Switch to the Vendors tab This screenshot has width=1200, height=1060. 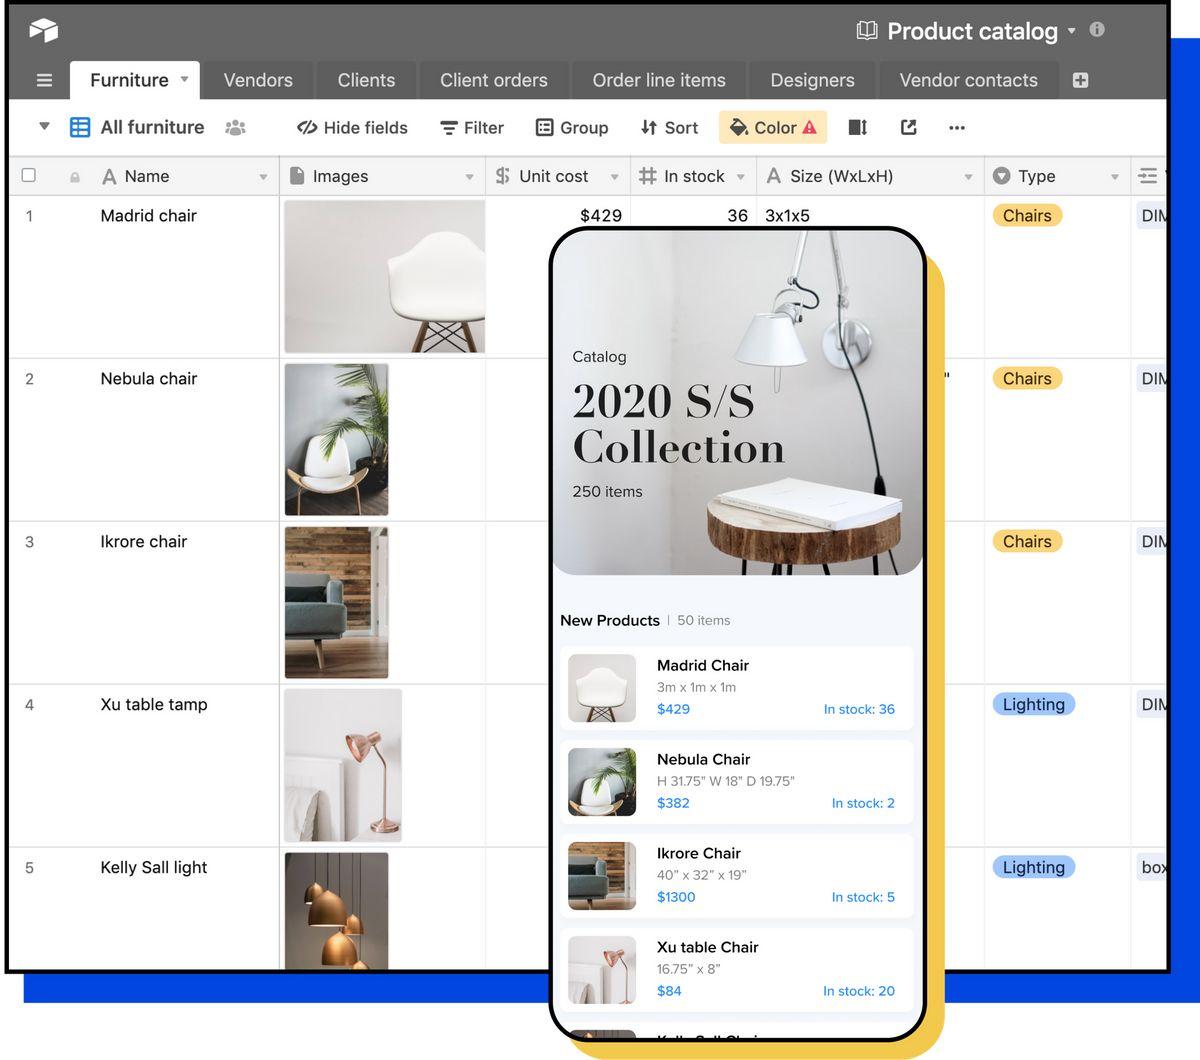[258, 80]
